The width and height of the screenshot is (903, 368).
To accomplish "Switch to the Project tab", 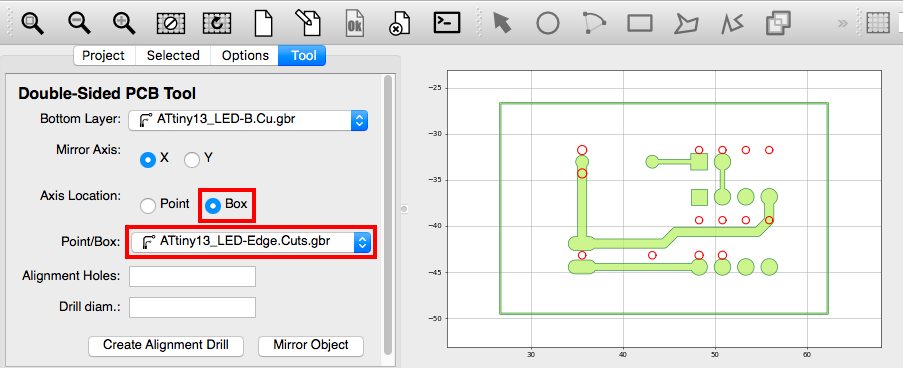I will (x=104, y=55).
